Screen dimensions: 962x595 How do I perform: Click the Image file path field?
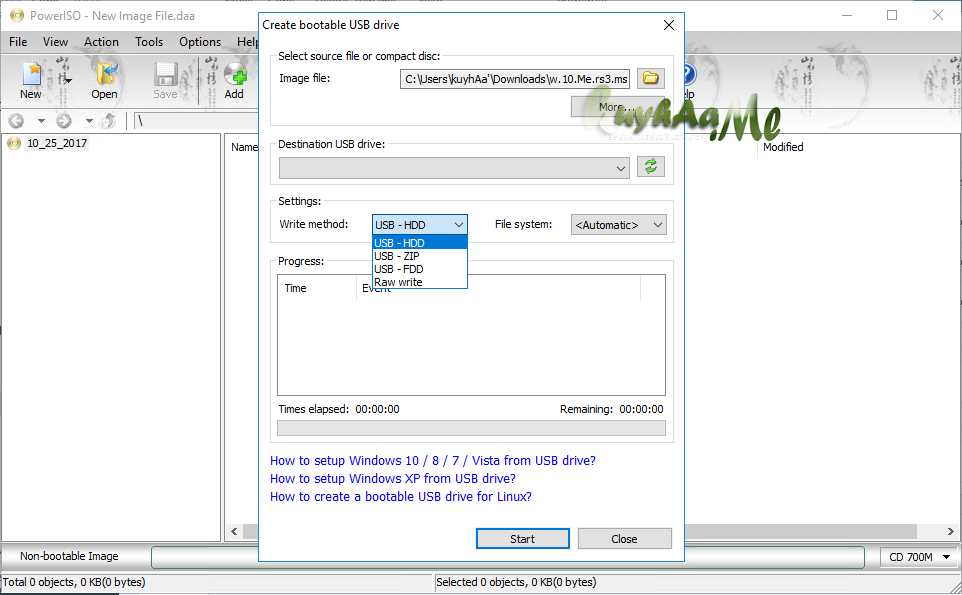(515, 79)
